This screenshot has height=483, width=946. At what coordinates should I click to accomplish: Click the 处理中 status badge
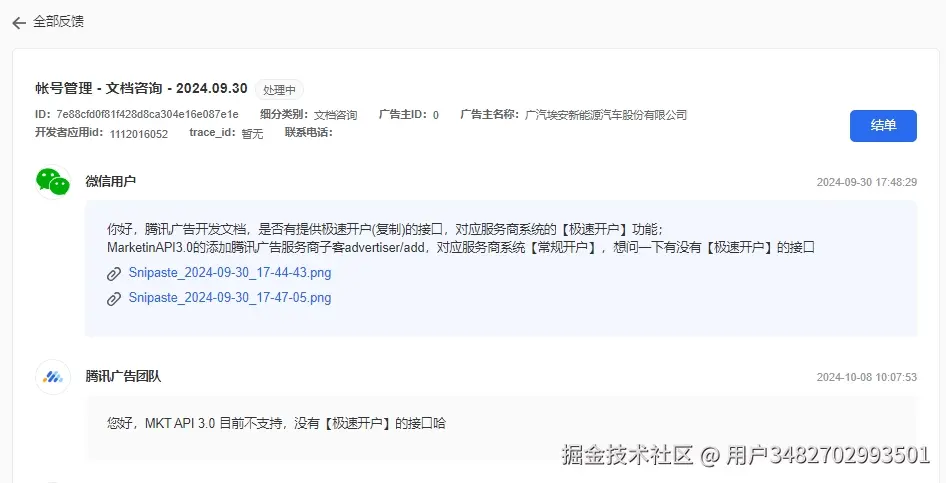(x=279, y=90)
